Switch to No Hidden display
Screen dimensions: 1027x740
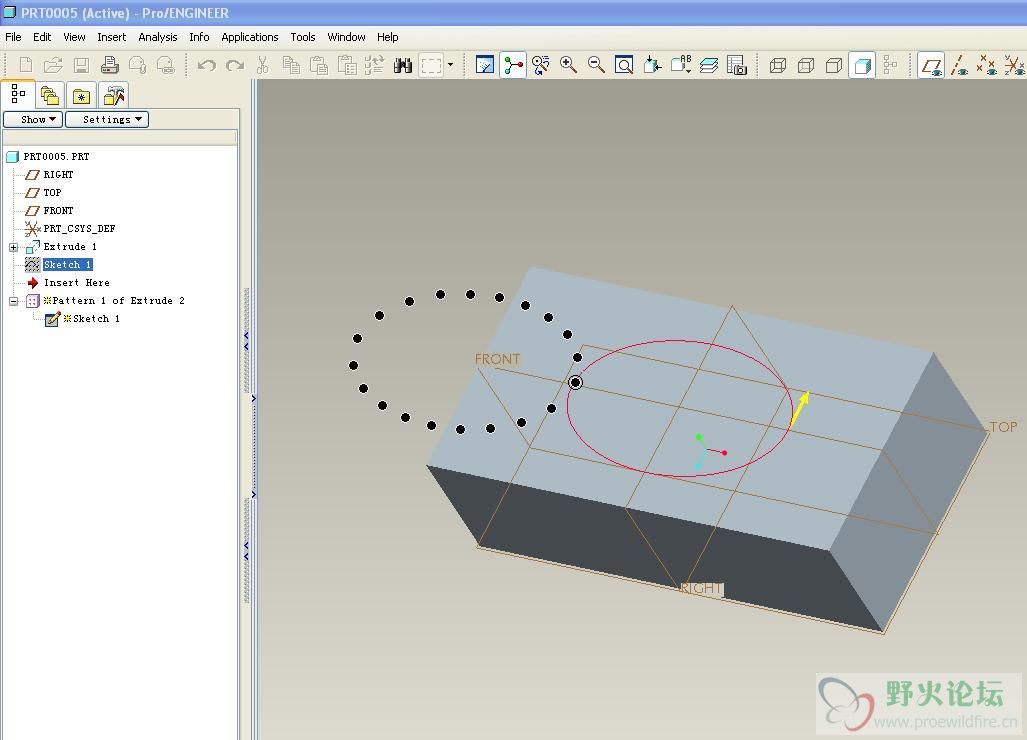click(834, 65)
